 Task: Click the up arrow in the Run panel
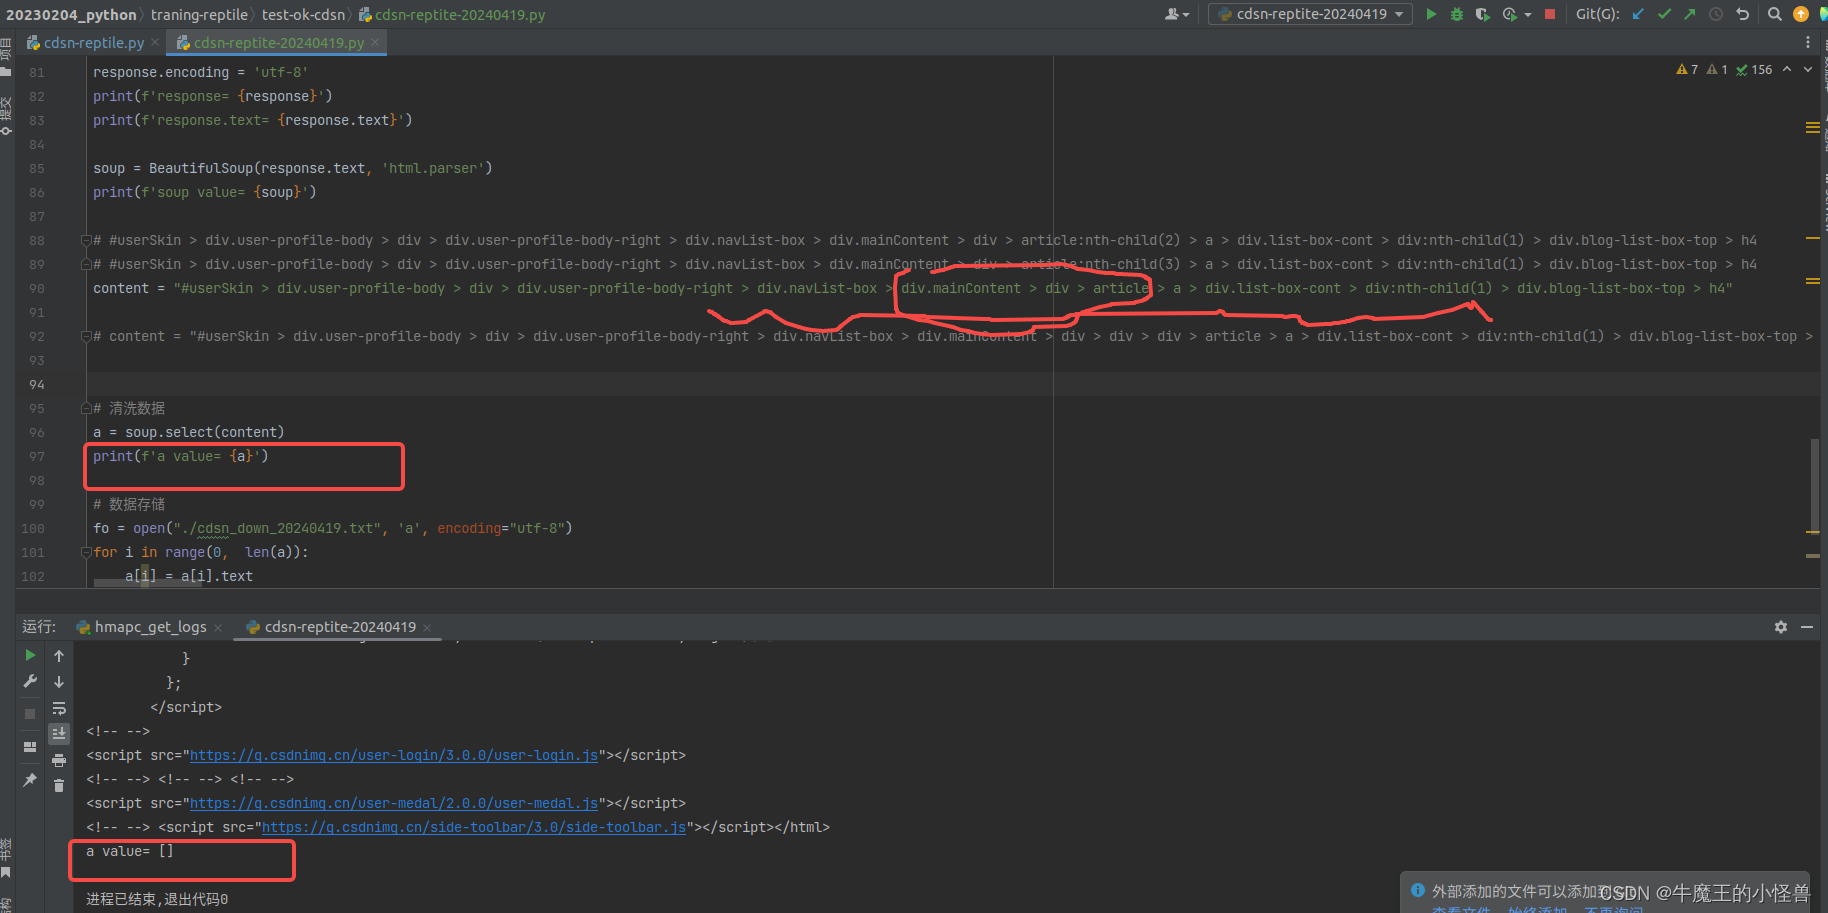click(x=59, y=656)
